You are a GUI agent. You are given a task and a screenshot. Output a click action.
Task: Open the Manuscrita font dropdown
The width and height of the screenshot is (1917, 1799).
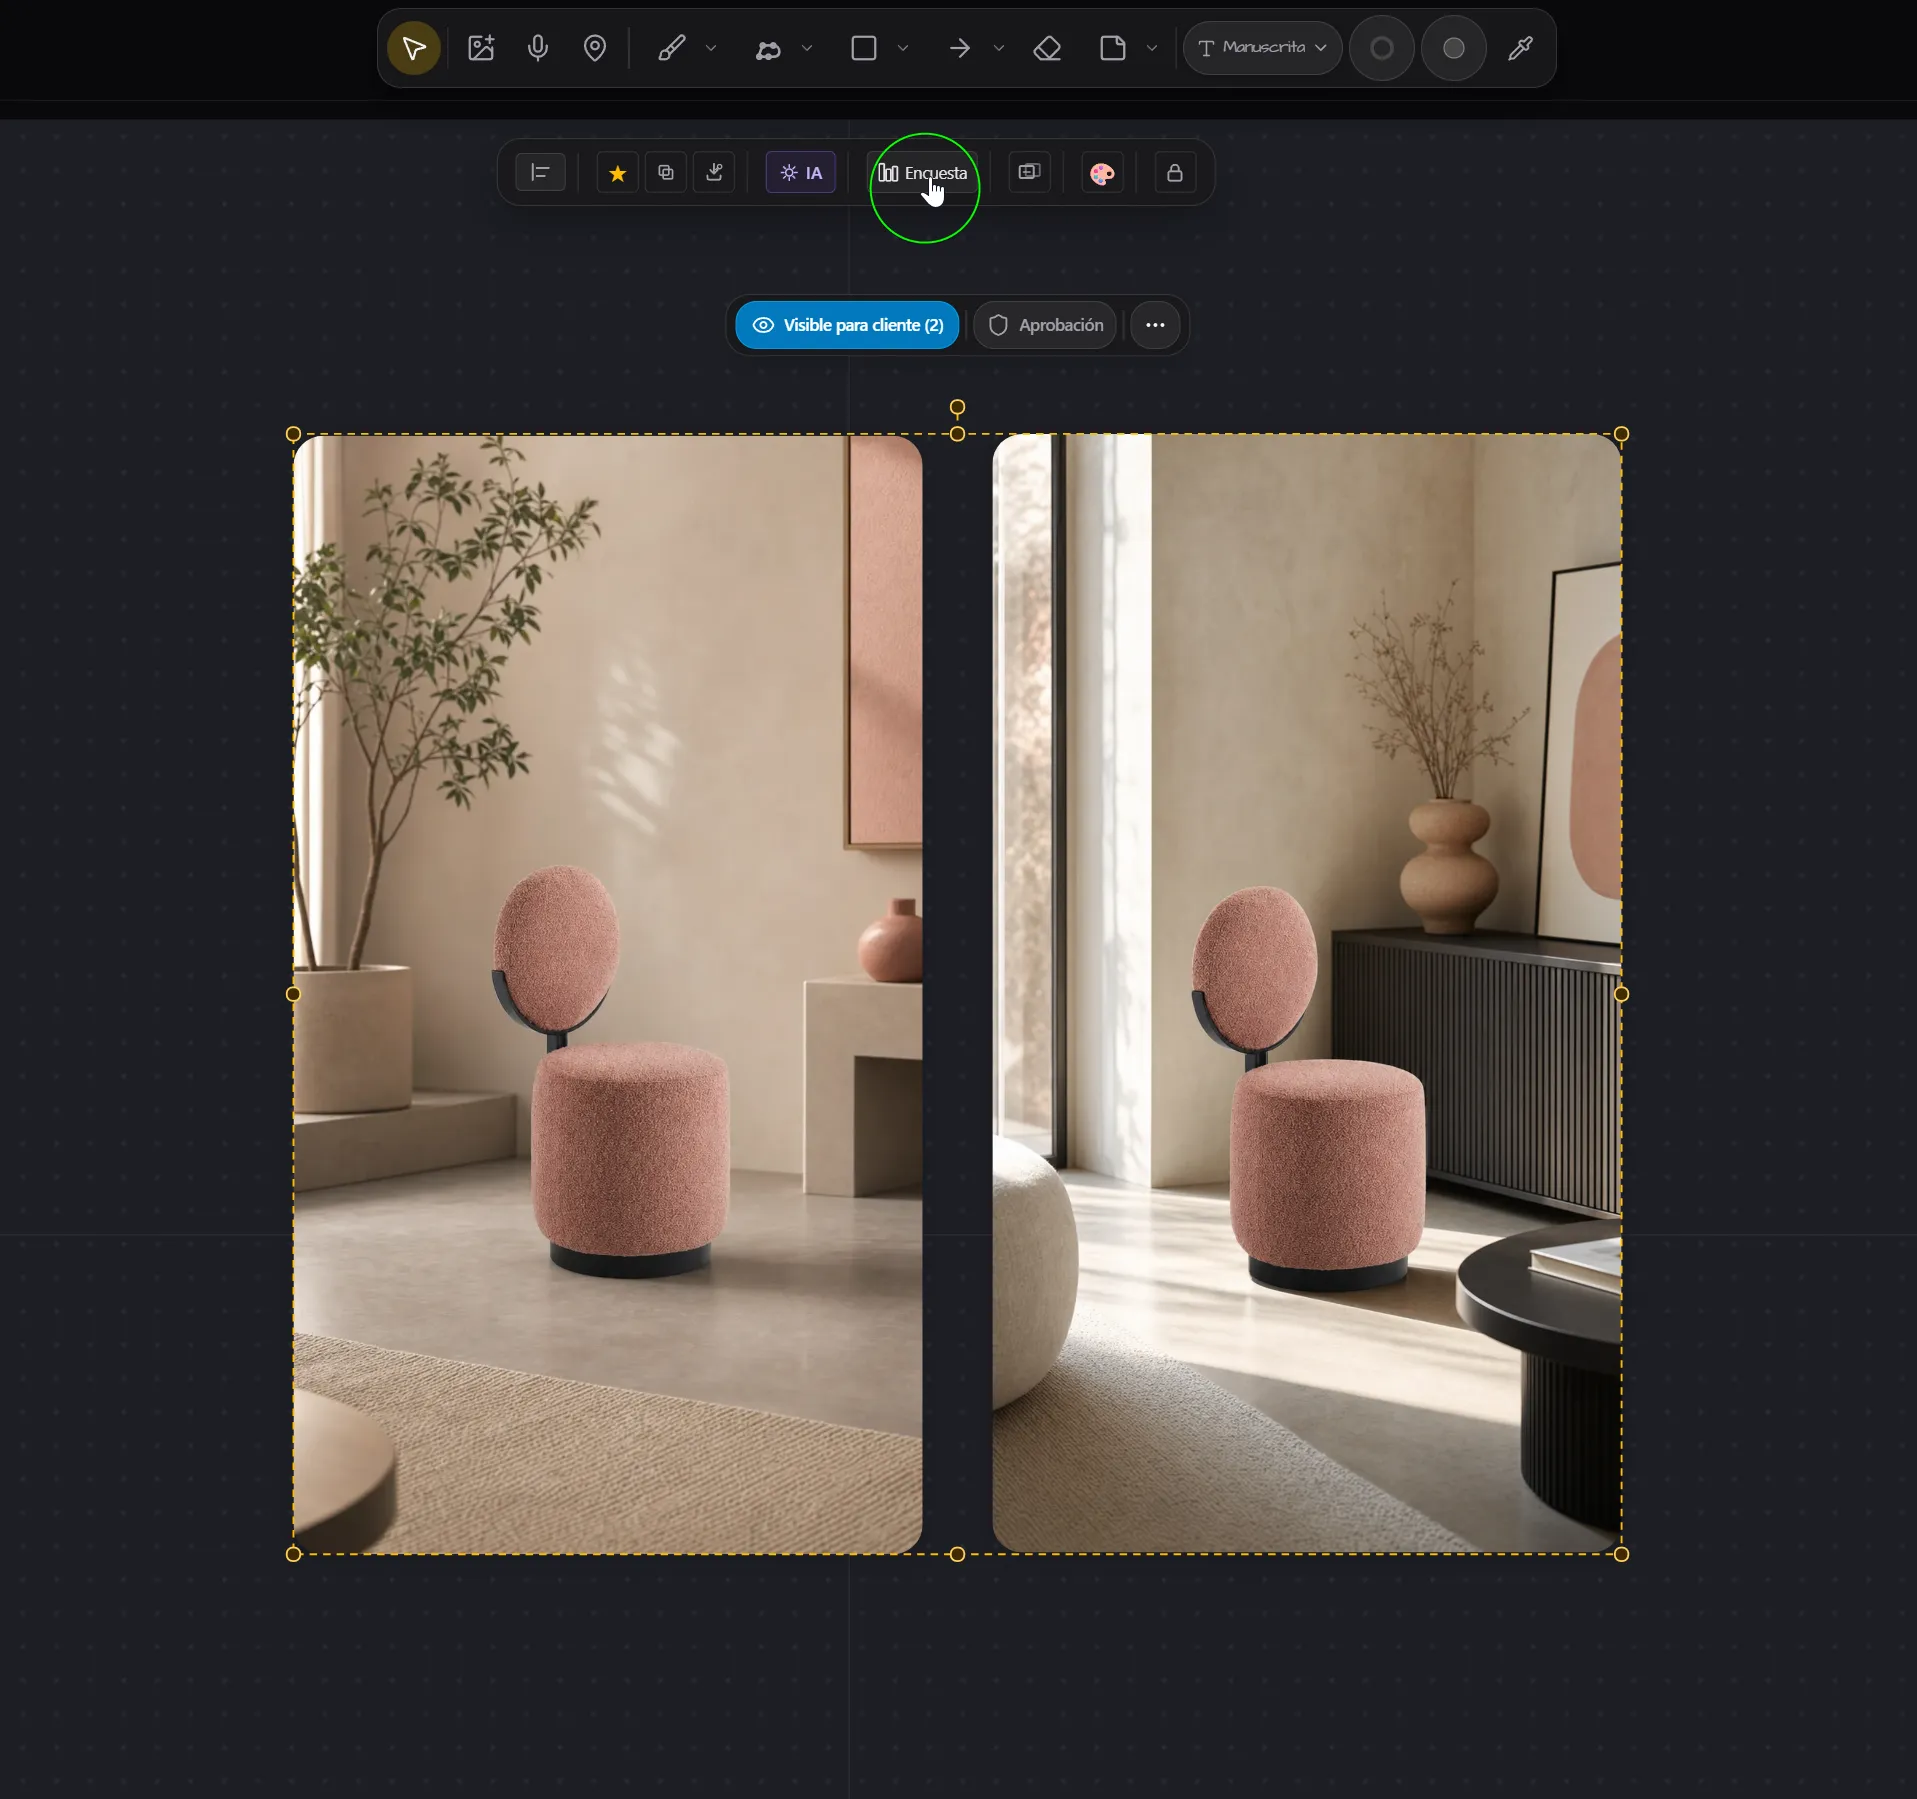tap(1262, 48)
